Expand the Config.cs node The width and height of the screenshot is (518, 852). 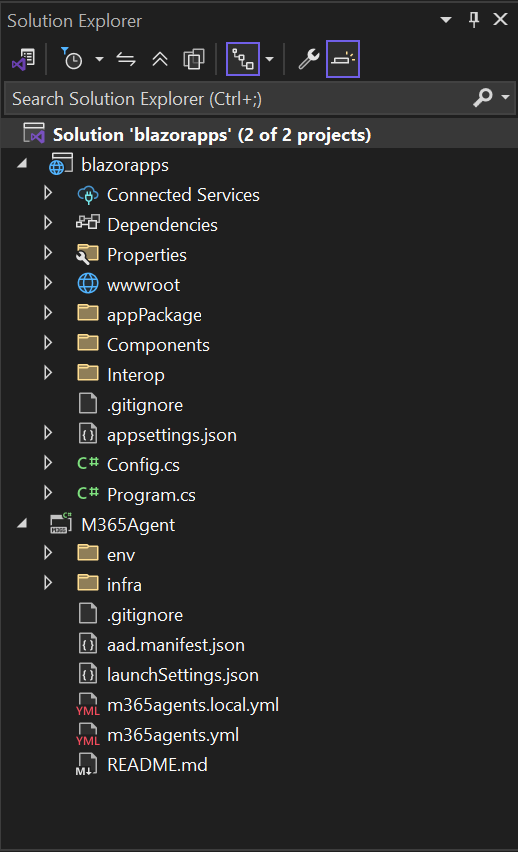pyautogui.click(x=48, y=462)
